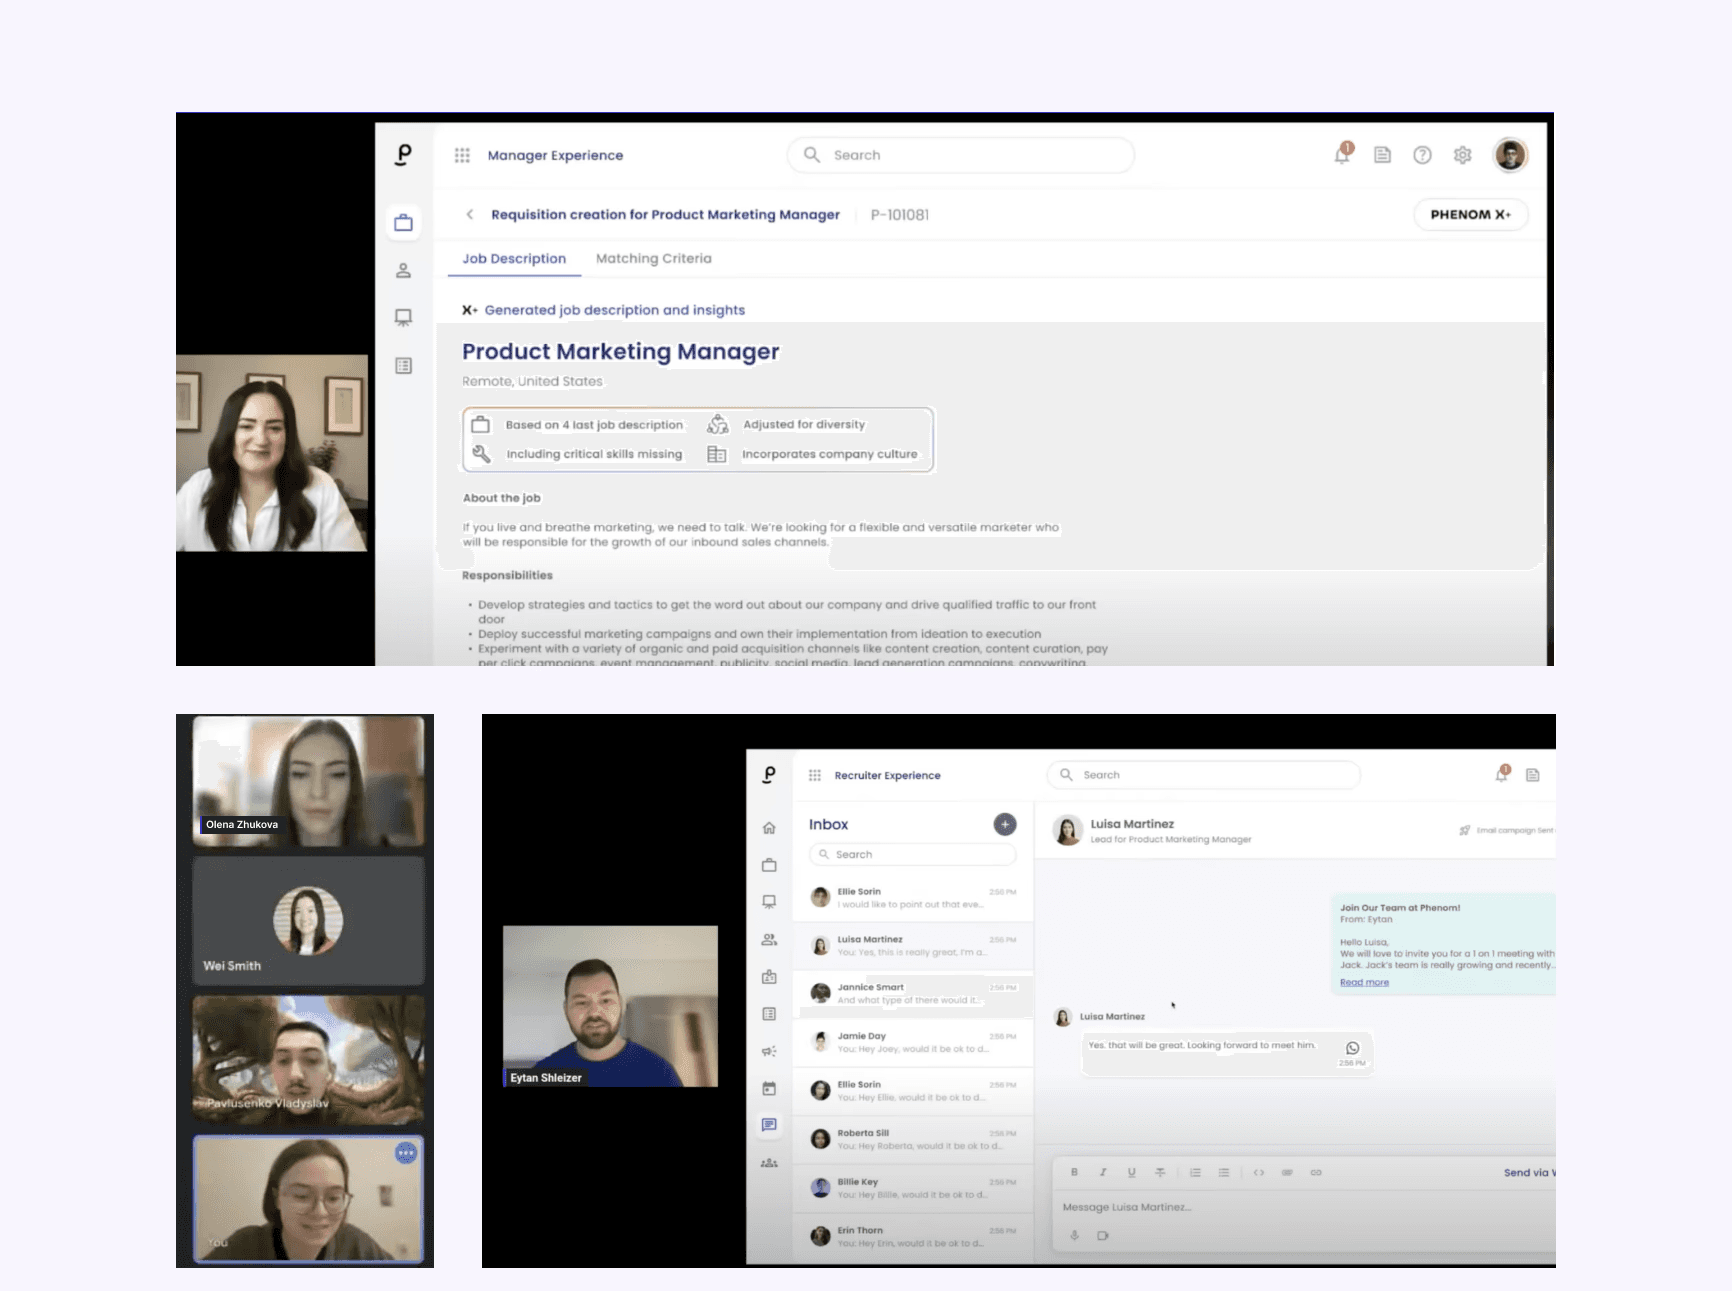This screenshot has width=1732, height=1291.
Task: Select the presentation board icon in the Recruiter Experience sidebar
Action: (x=769, y=902)
